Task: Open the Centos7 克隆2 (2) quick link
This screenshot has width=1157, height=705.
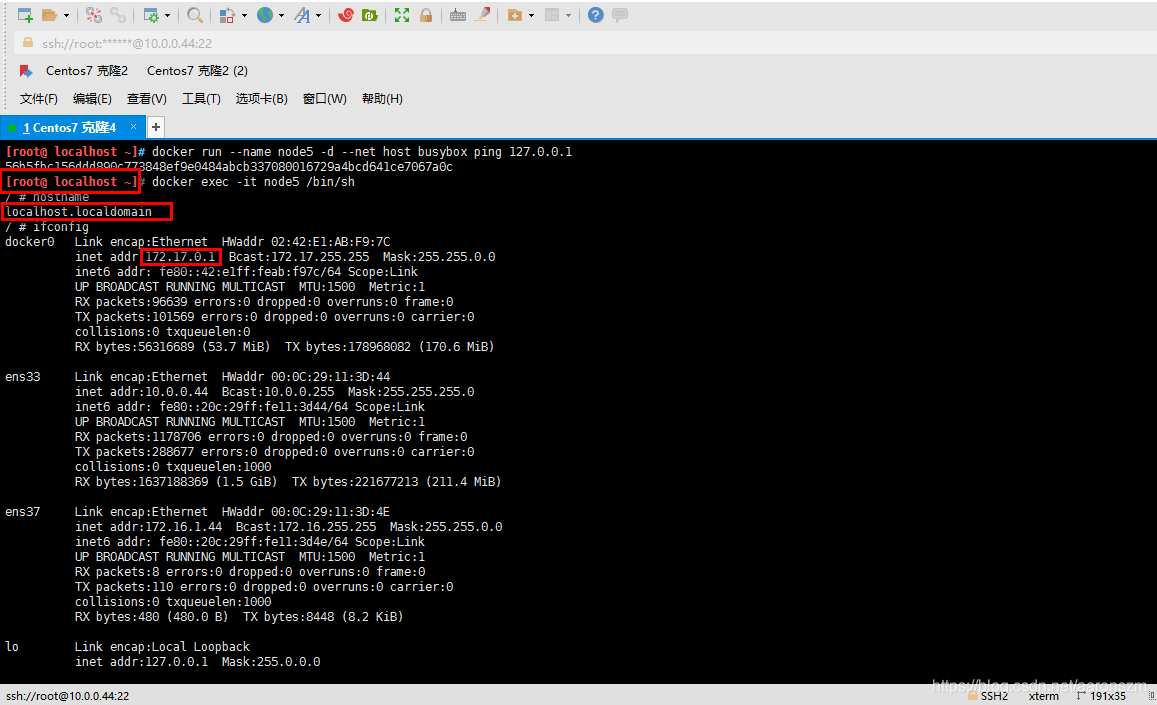Action: coord(197,71)
